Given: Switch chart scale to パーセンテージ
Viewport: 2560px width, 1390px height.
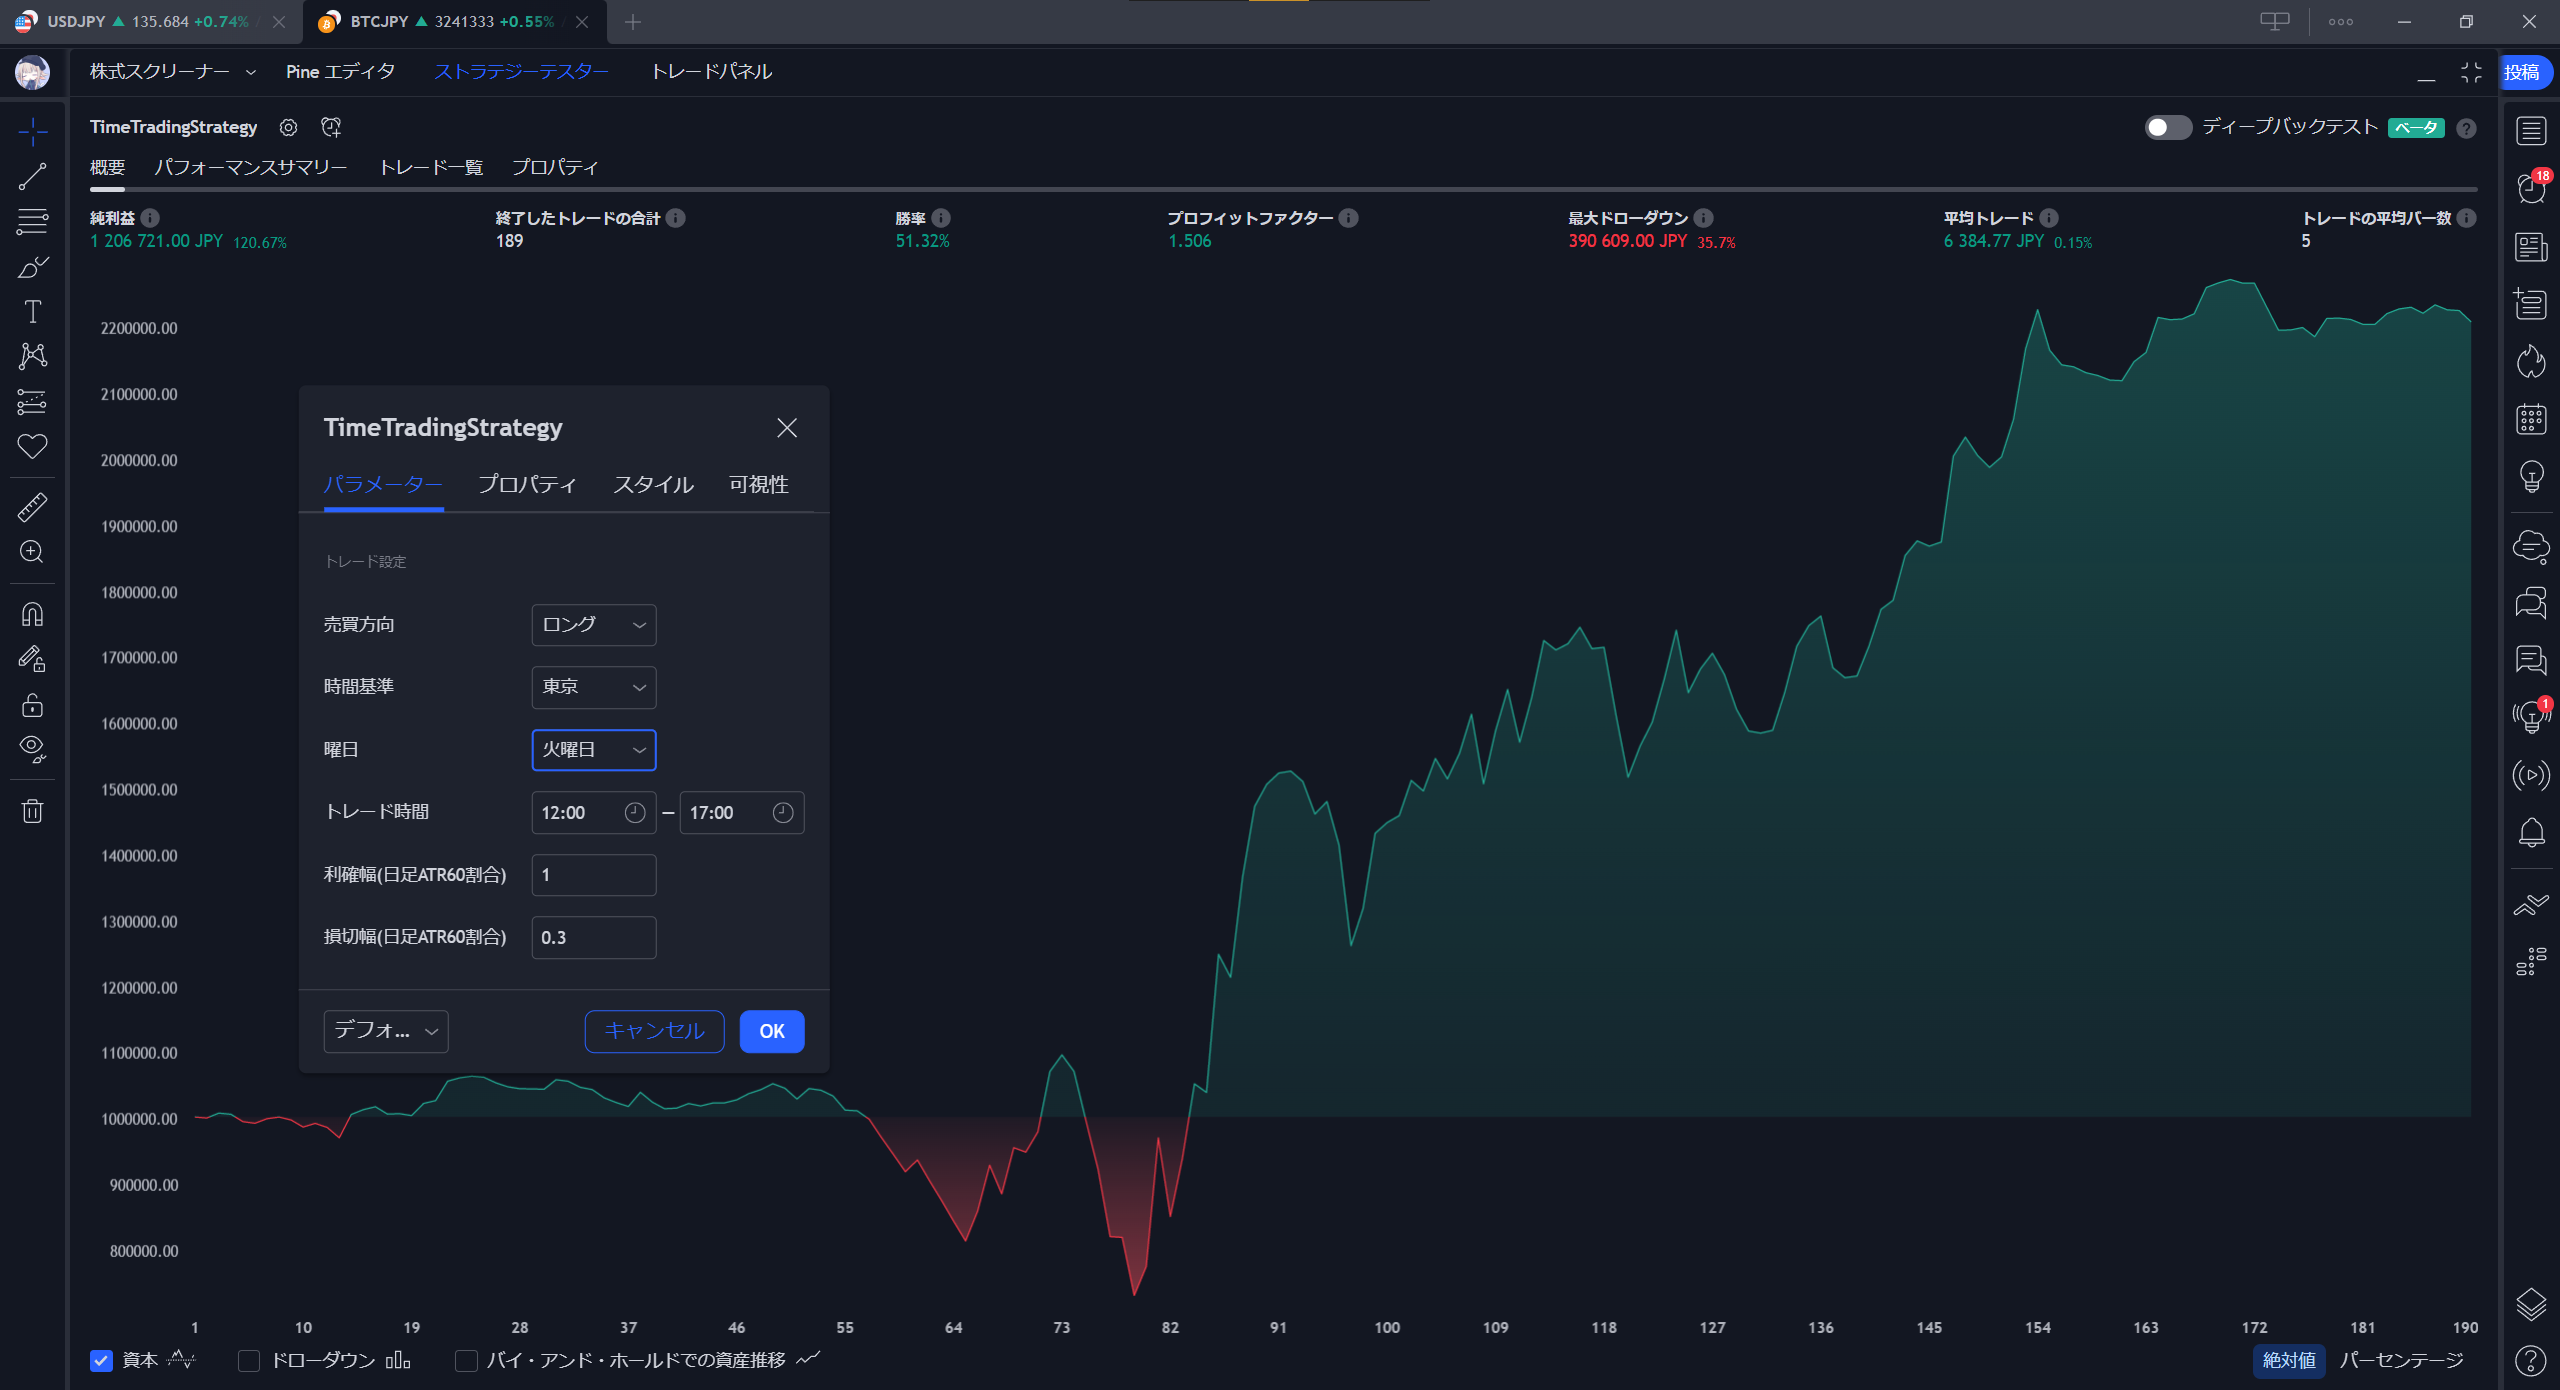Looking at the screenshot, I should pos(2400,1360).
